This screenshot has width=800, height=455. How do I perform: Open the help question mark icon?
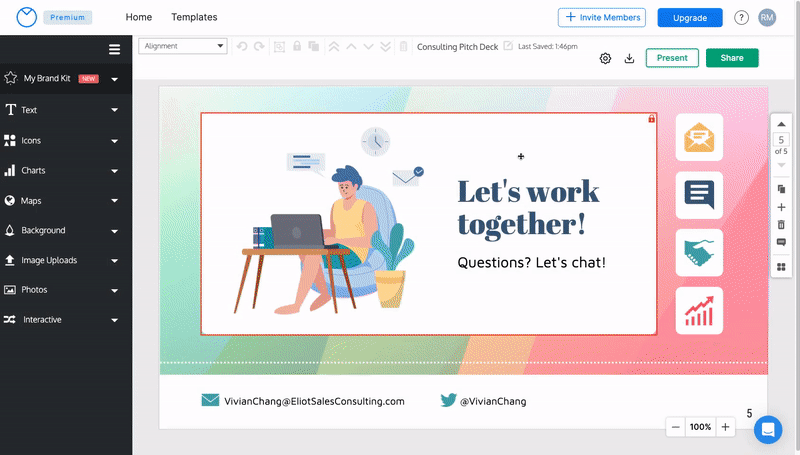coord(741,18)
